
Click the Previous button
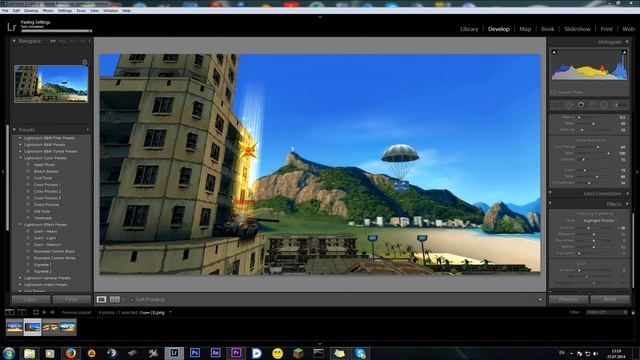568,300
